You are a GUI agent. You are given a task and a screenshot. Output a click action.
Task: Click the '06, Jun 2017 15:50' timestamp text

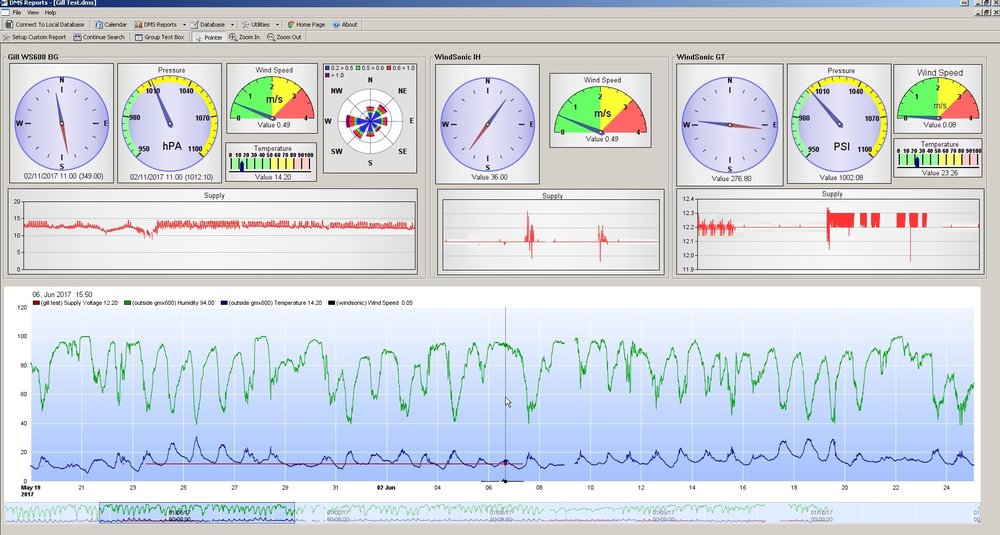click(62, 295)
